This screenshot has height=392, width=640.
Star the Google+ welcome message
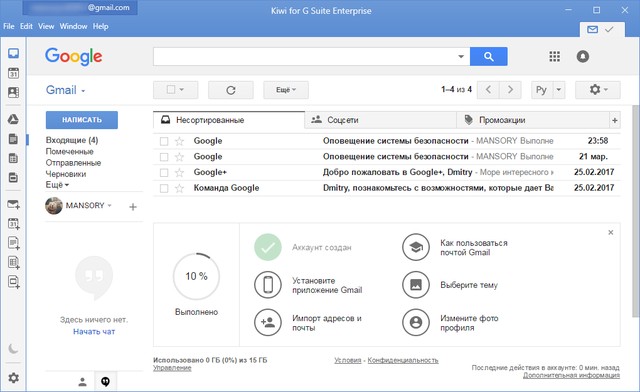pos(179,173)
